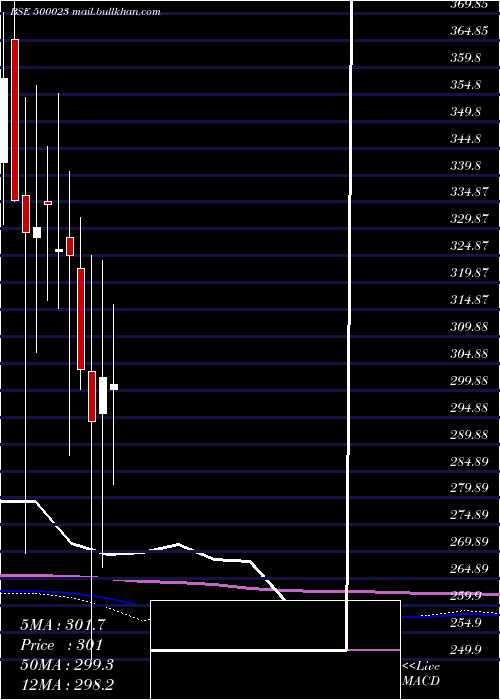
Task: Click the 359.8 price axis label
Action: click(x=466, y=58)
